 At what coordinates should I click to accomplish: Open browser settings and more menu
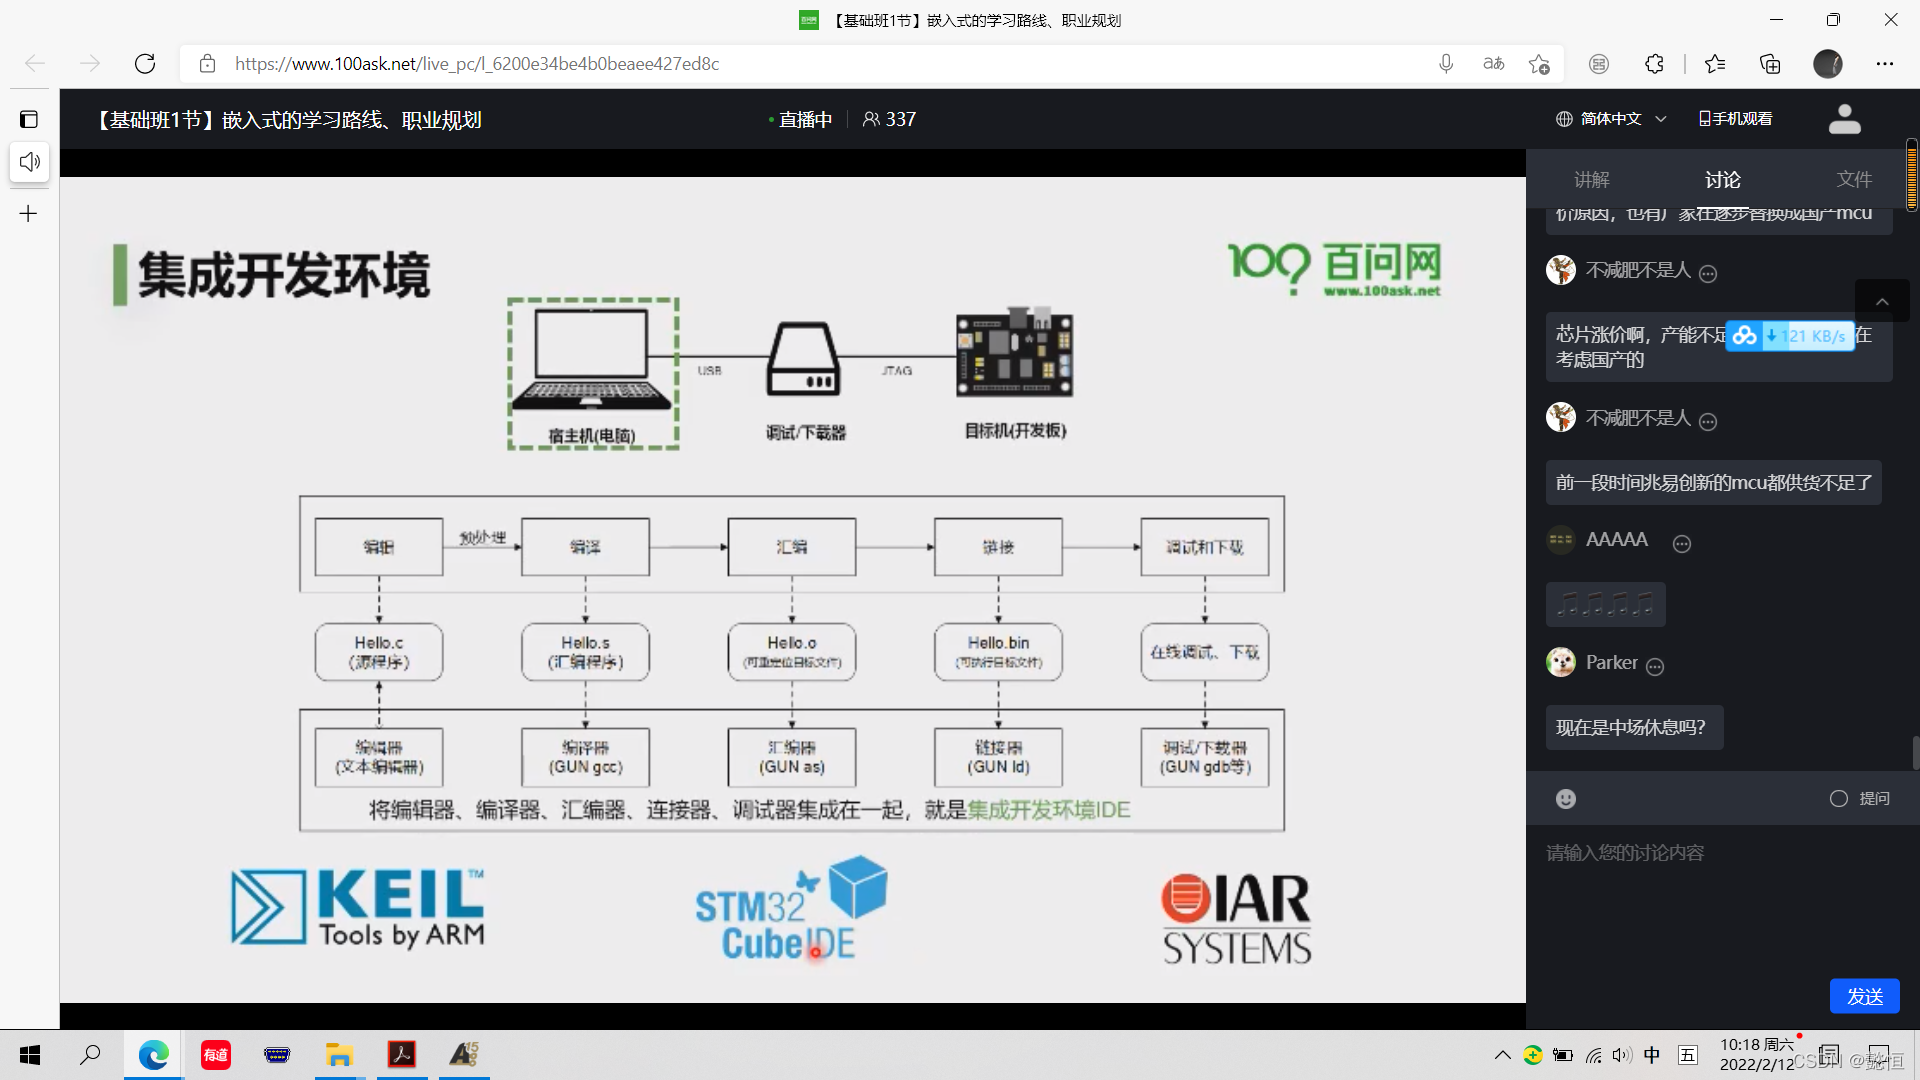click(1885, 64)
